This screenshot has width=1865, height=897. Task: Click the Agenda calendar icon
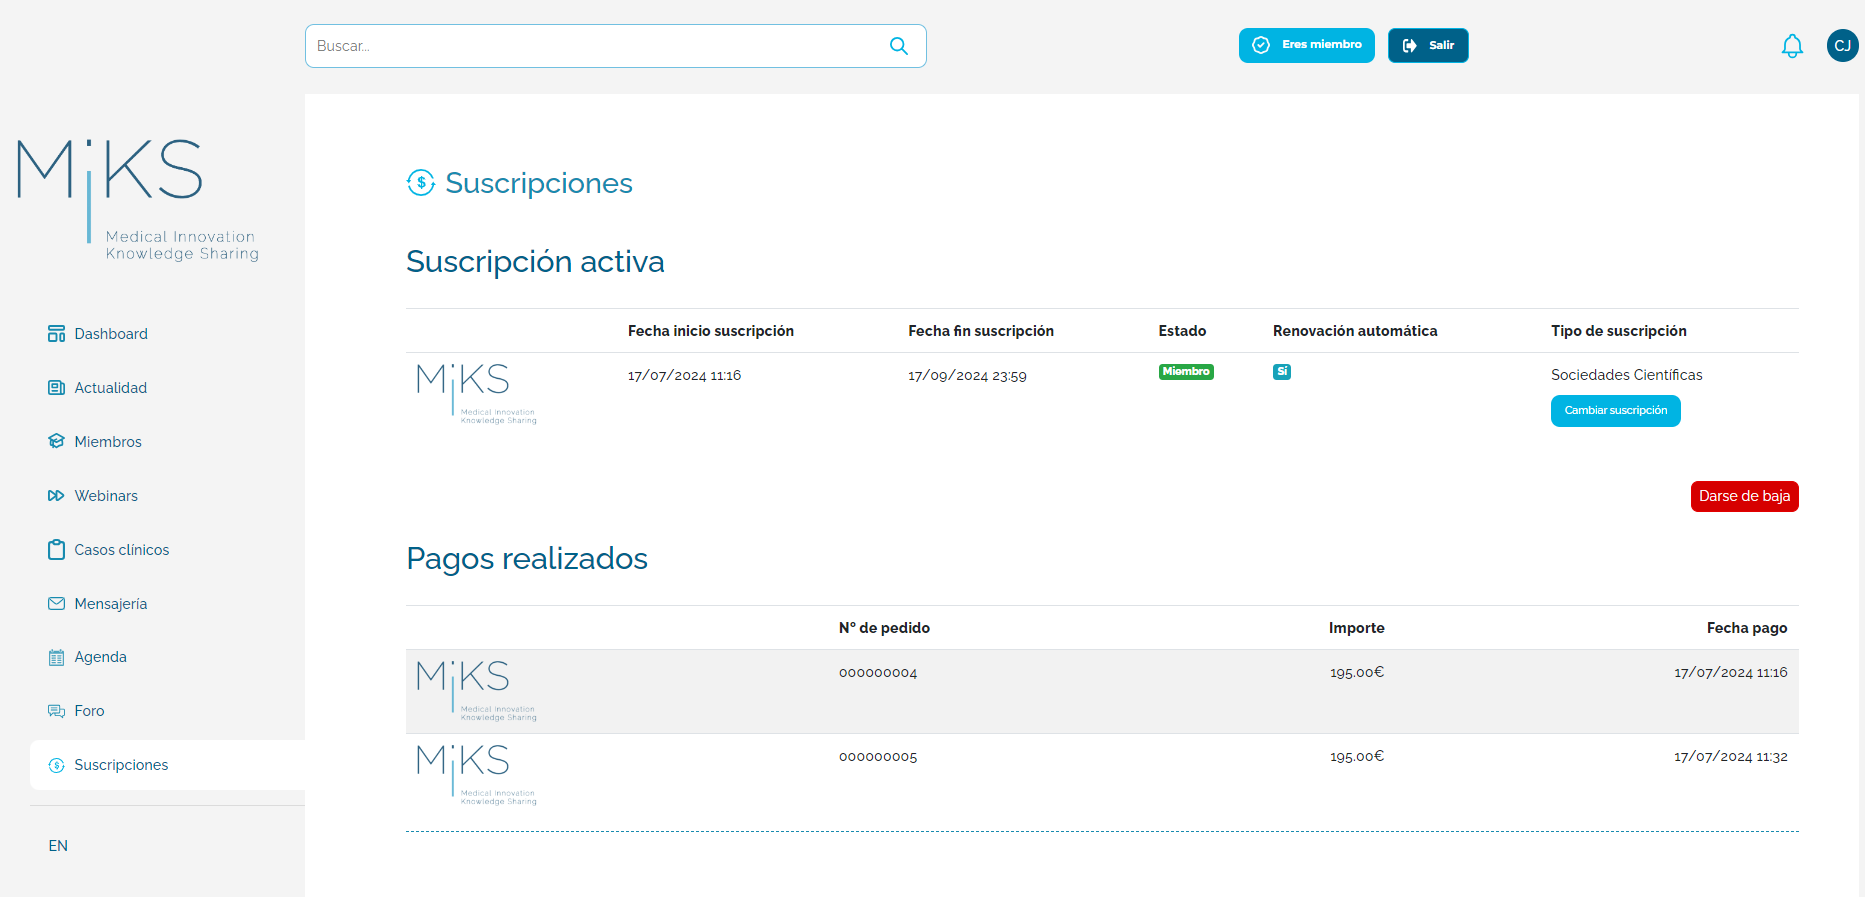click(x=56, y=657)
